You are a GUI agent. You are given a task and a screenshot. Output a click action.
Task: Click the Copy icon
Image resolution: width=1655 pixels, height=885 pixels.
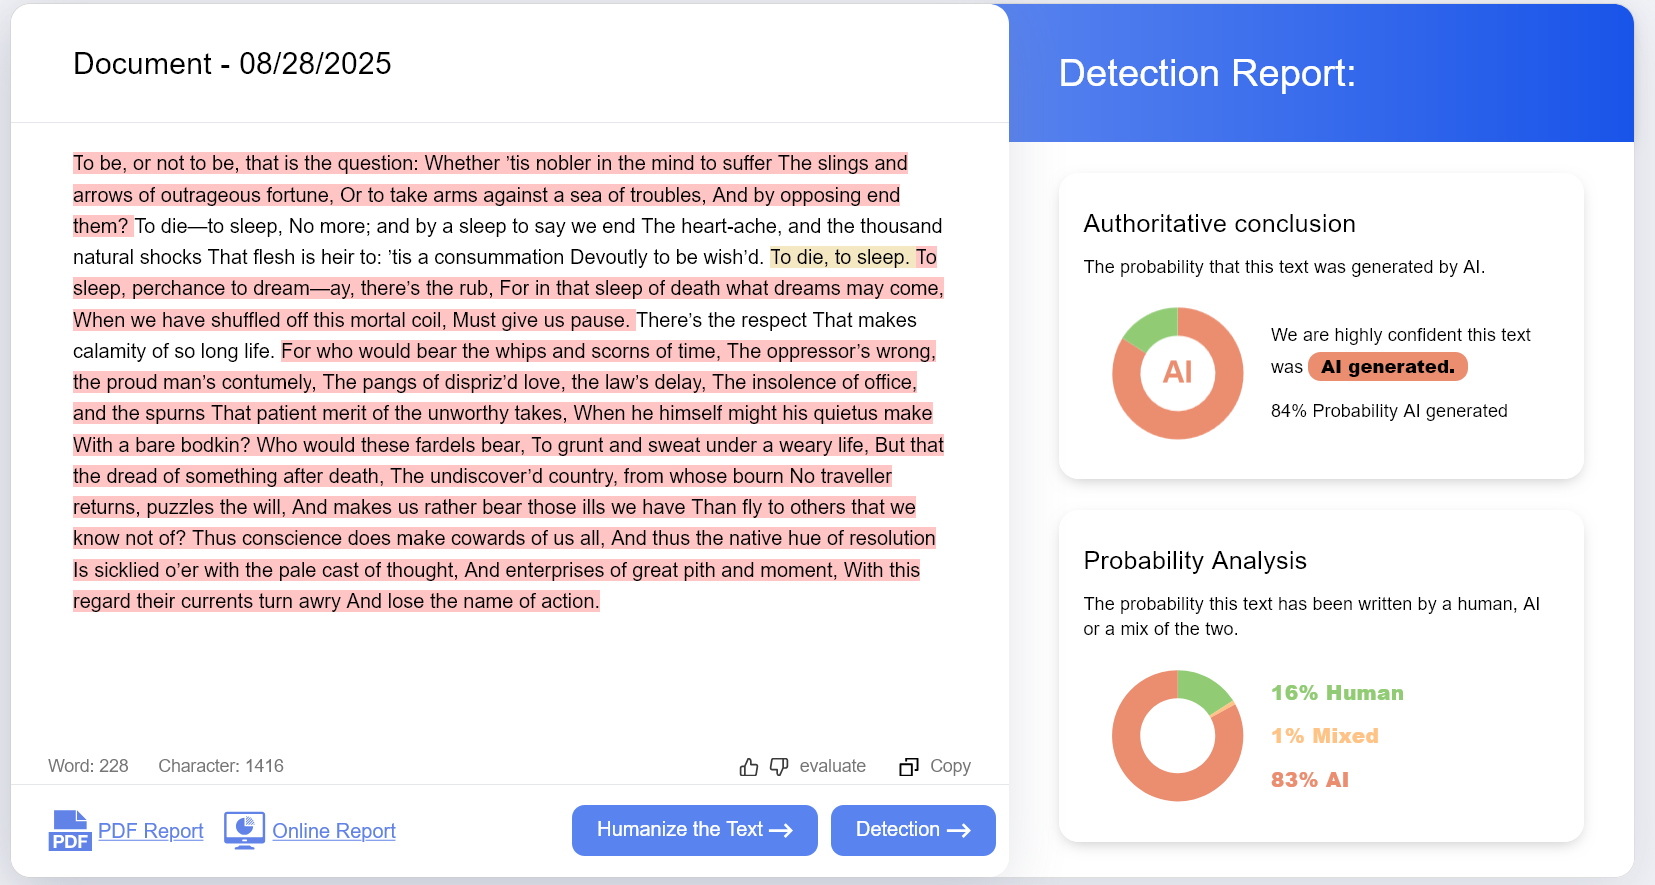(x=908, y=767)
